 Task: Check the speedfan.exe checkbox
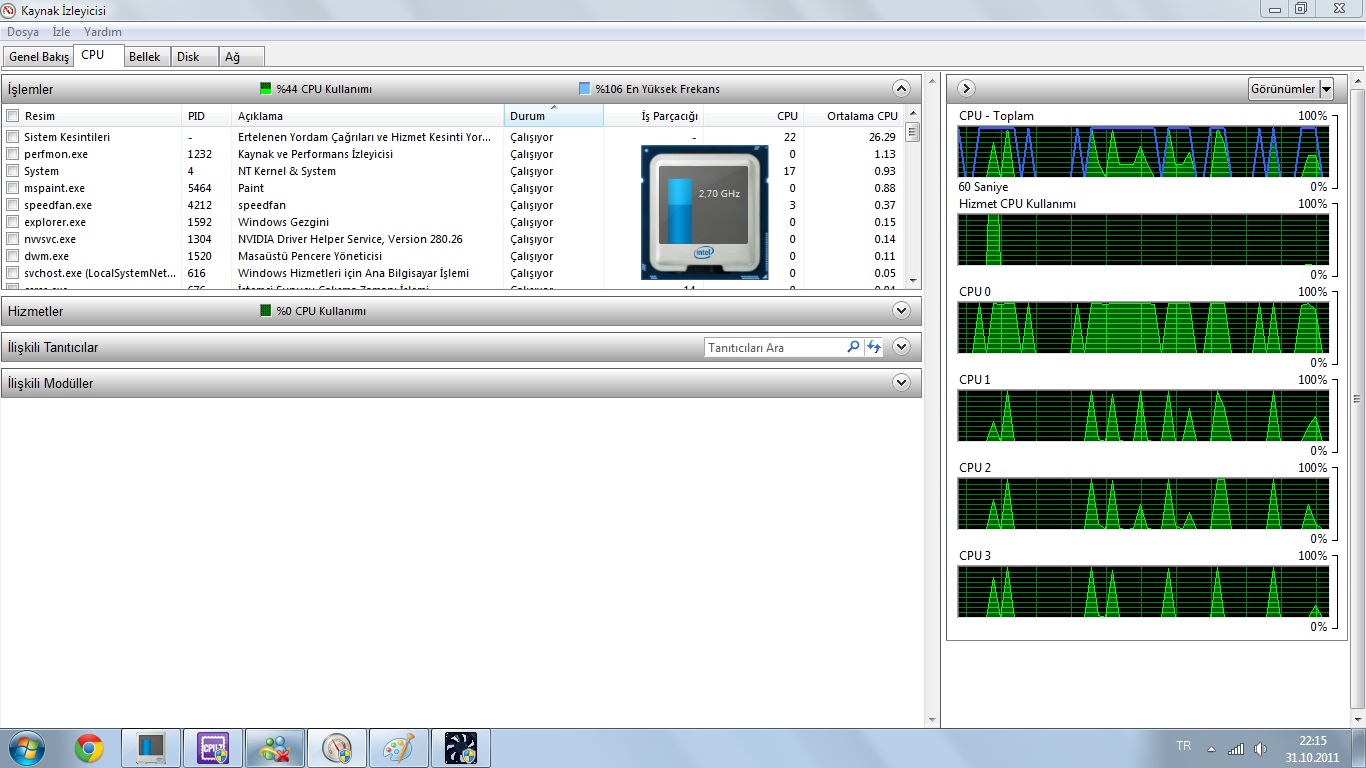(13, 205)
